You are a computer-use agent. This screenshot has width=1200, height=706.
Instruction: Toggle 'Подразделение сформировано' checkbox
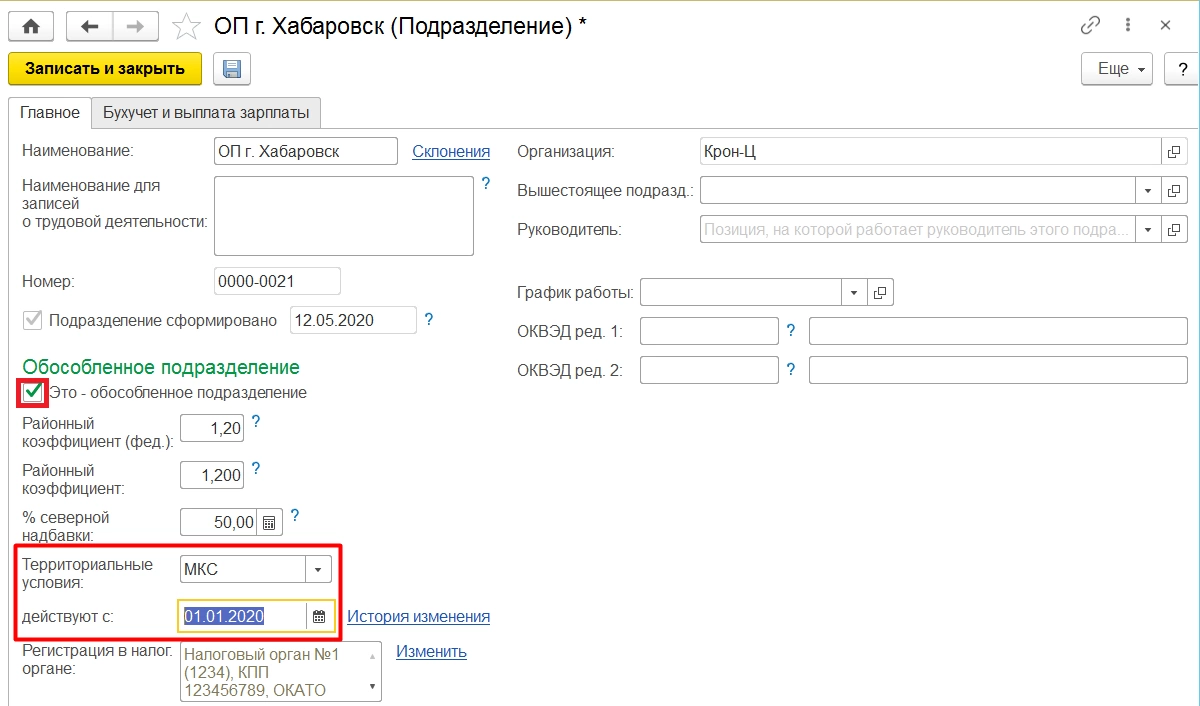33,321
